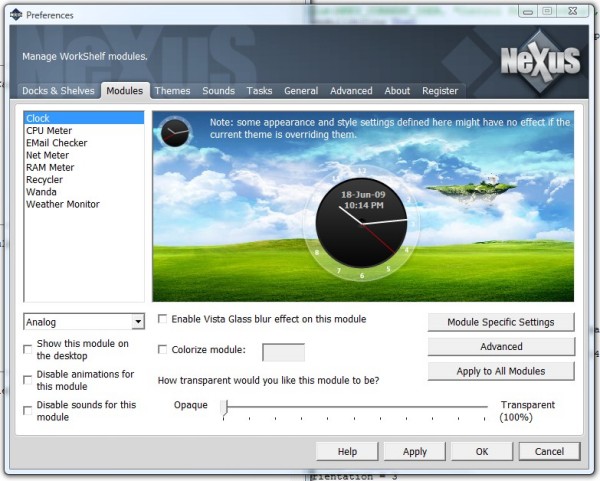Image resolution: width=600 pixels, height=481 pixels.
Task: Enable Vista Glass blur effect checkbox
Action: point(162,319)
